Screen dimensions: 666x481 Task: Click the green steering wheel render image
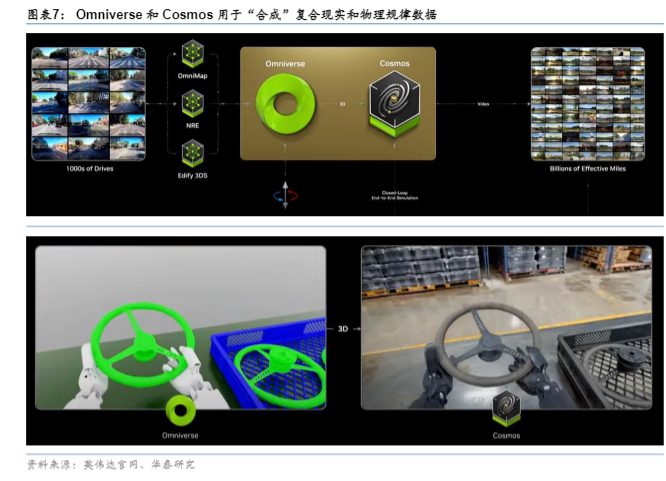pyautogui.click(x=181, y=326)
